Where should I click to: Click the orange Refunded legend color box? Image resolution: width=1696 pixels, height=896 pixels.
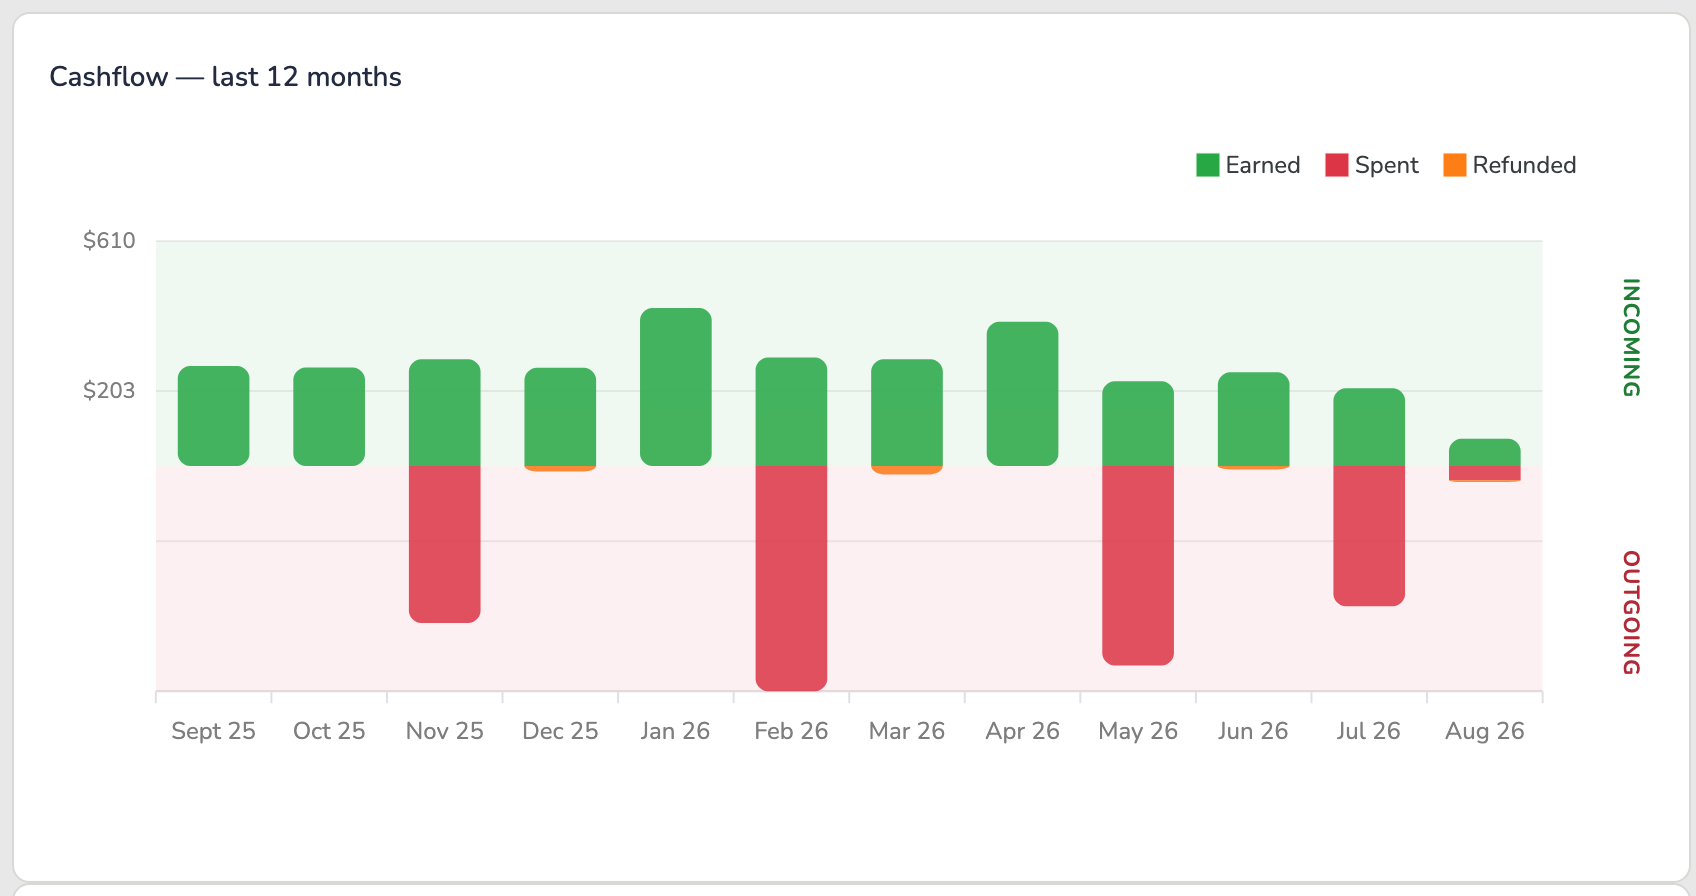pyautogui.click(x=1455, y=165)
